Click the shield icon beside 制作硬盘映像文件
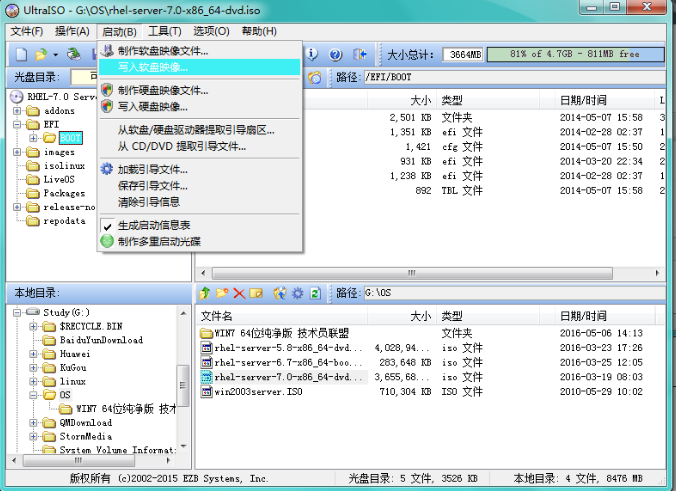Image resolution: width=676 pixels, height=491 pixels. tap(107, 90)
